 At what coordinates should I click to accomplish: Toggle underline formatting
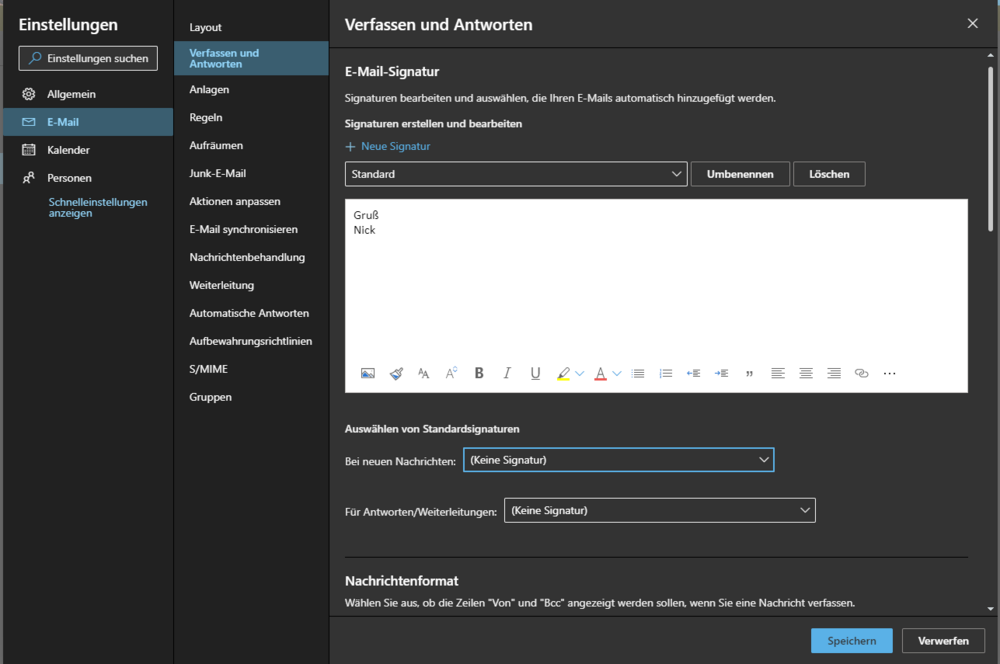coord(535,374)
